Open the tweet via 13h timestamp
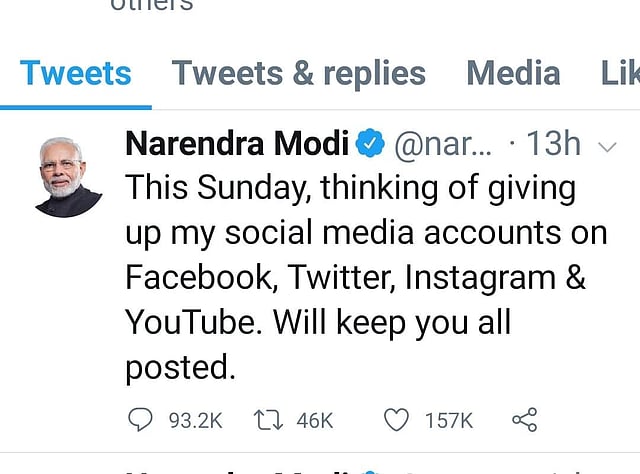Viewport: 640px width, 474px height. point(553,145)
